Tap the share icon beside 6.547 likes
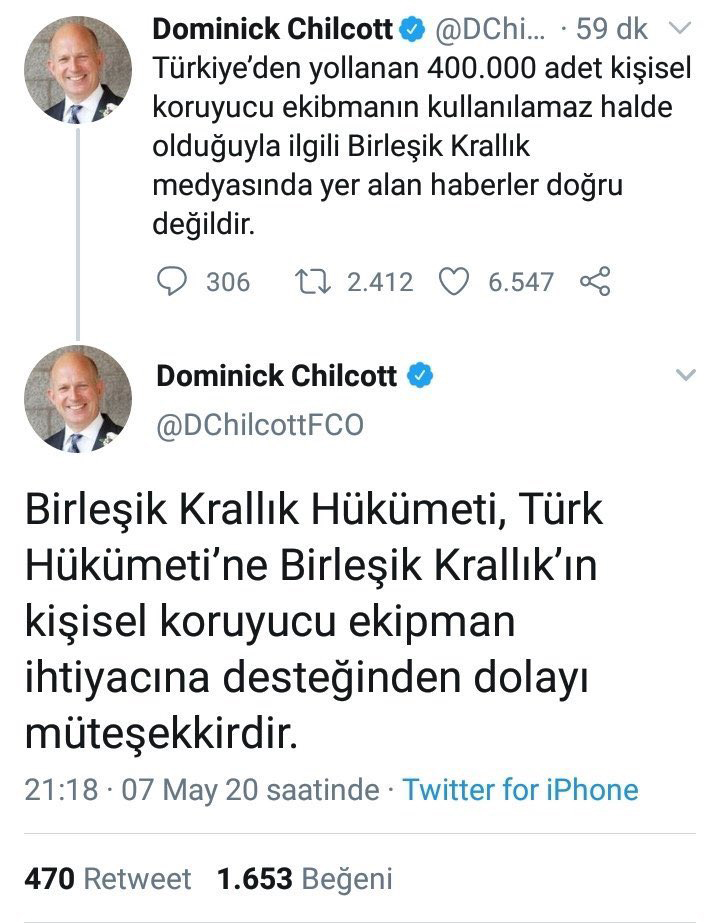 tap(596, 282)
